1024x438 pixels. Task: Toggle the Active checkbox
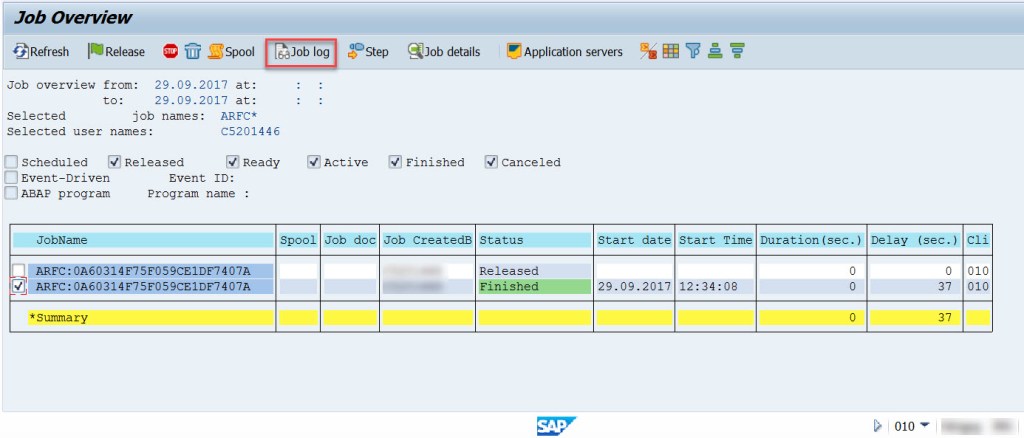point(314,162)
